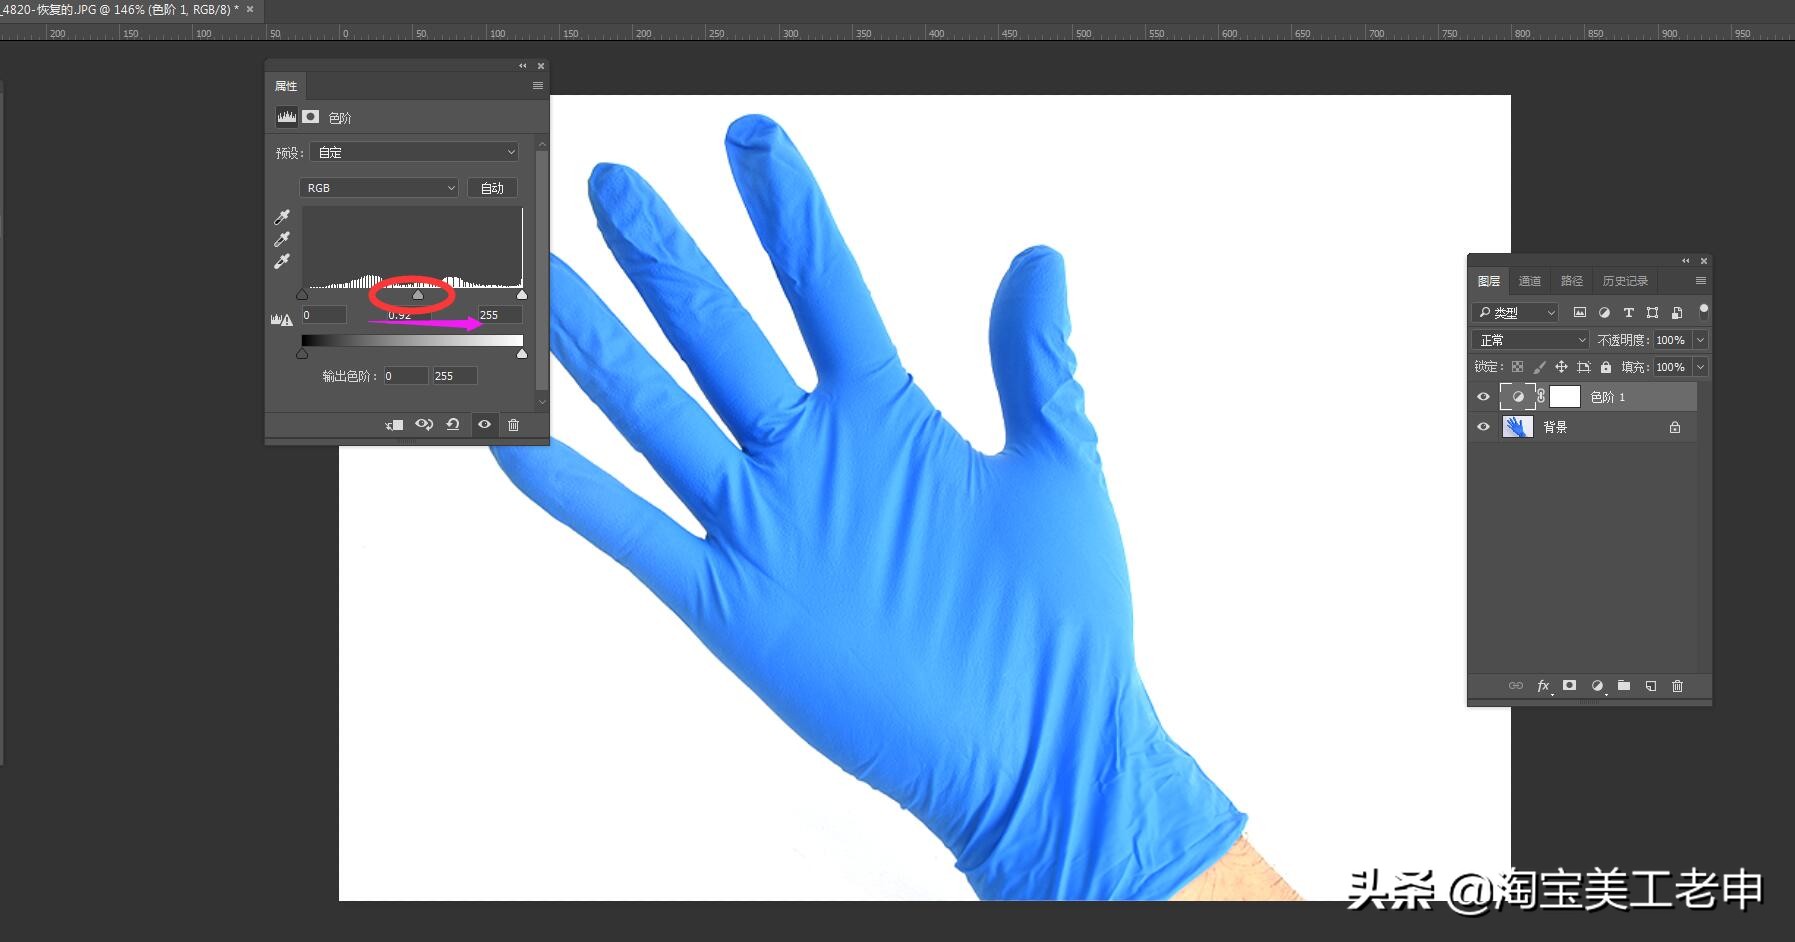Click the midtone gray slider under histogram
The width and height of the screenshot is (1795, 942).
pos(418,295)
